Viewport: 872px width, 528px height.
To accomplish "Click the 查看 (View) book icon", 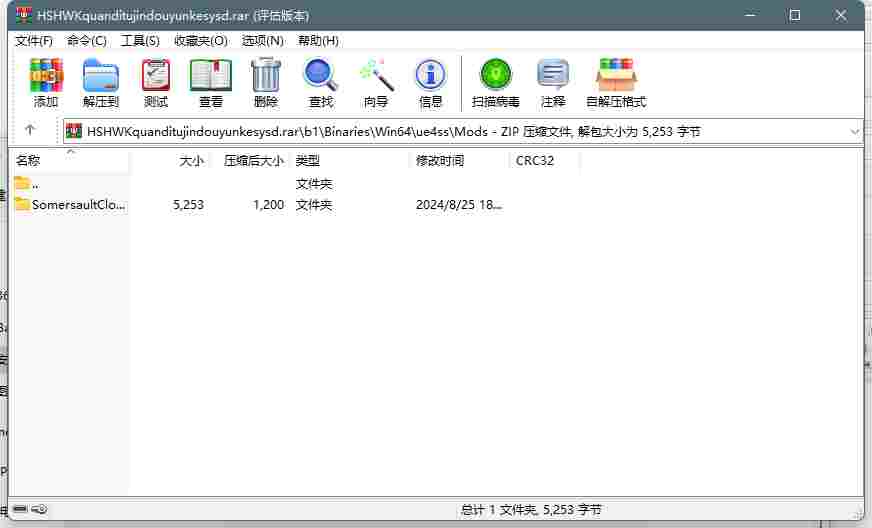I will click(211, 75).
